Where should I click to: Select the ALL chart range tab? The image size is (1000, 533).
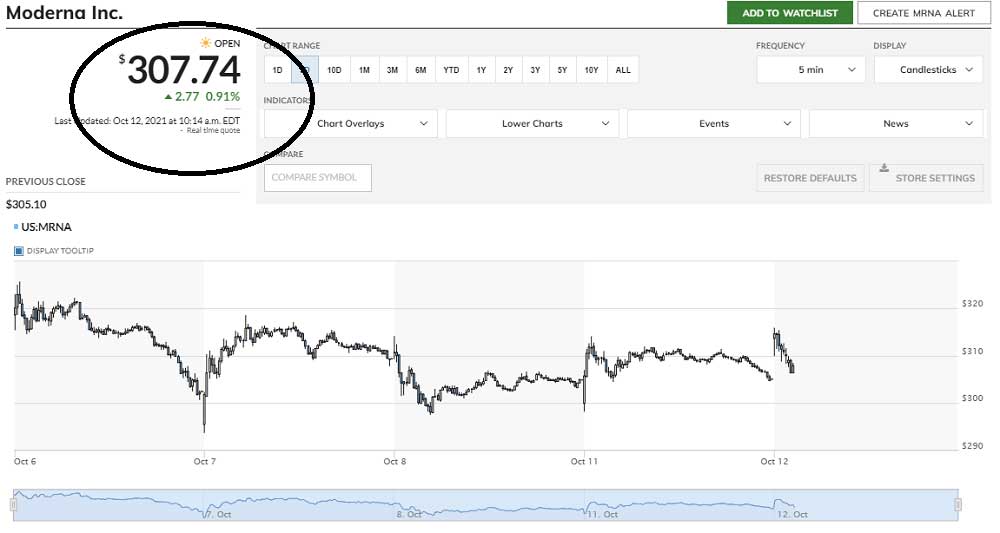click(x=623, y=70)
